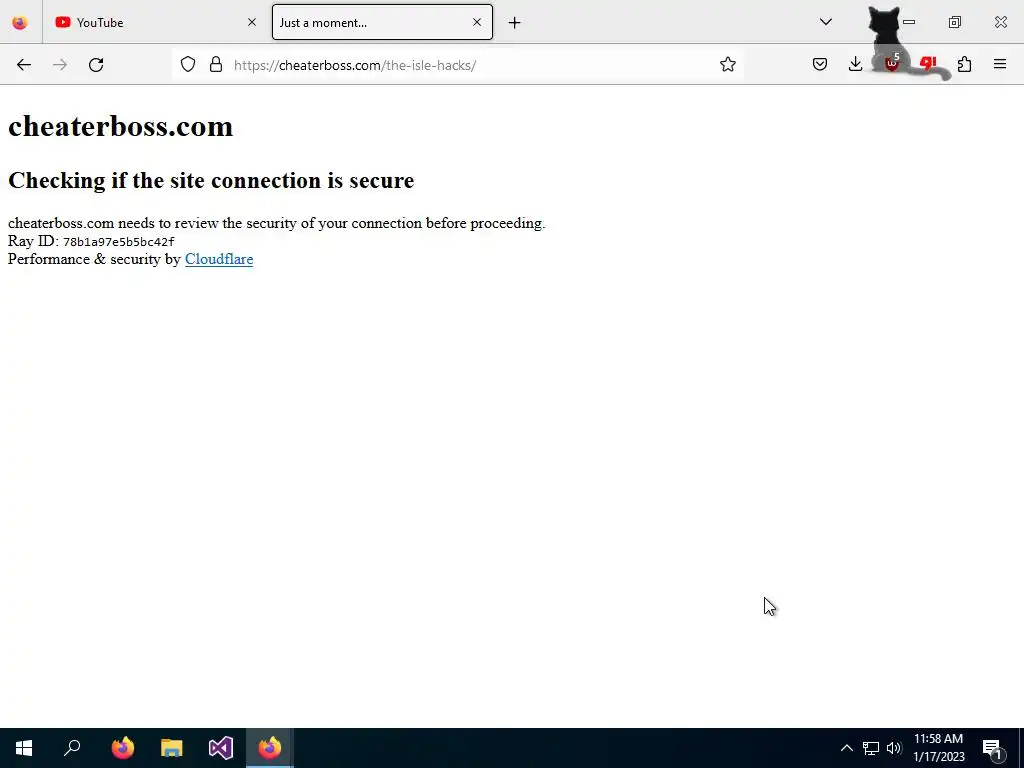The image size is (1024, 768).
Task: Open the uBlock Origin extension
Action: point(892,64)
